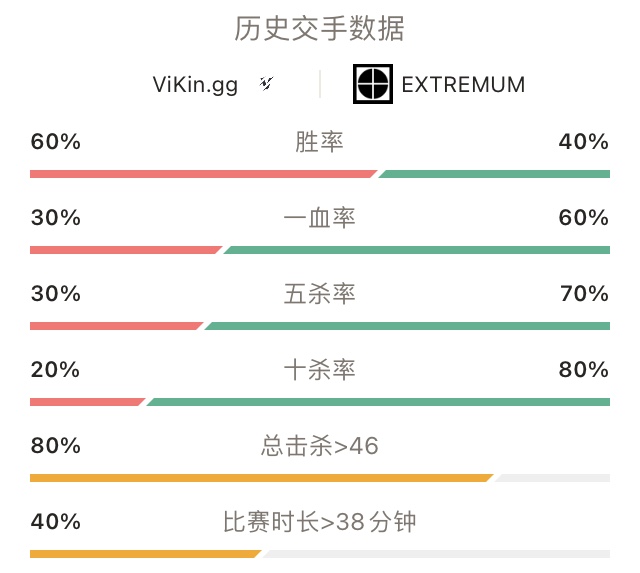Click the red 五杀率 bar segment

[x=116, y=326]
